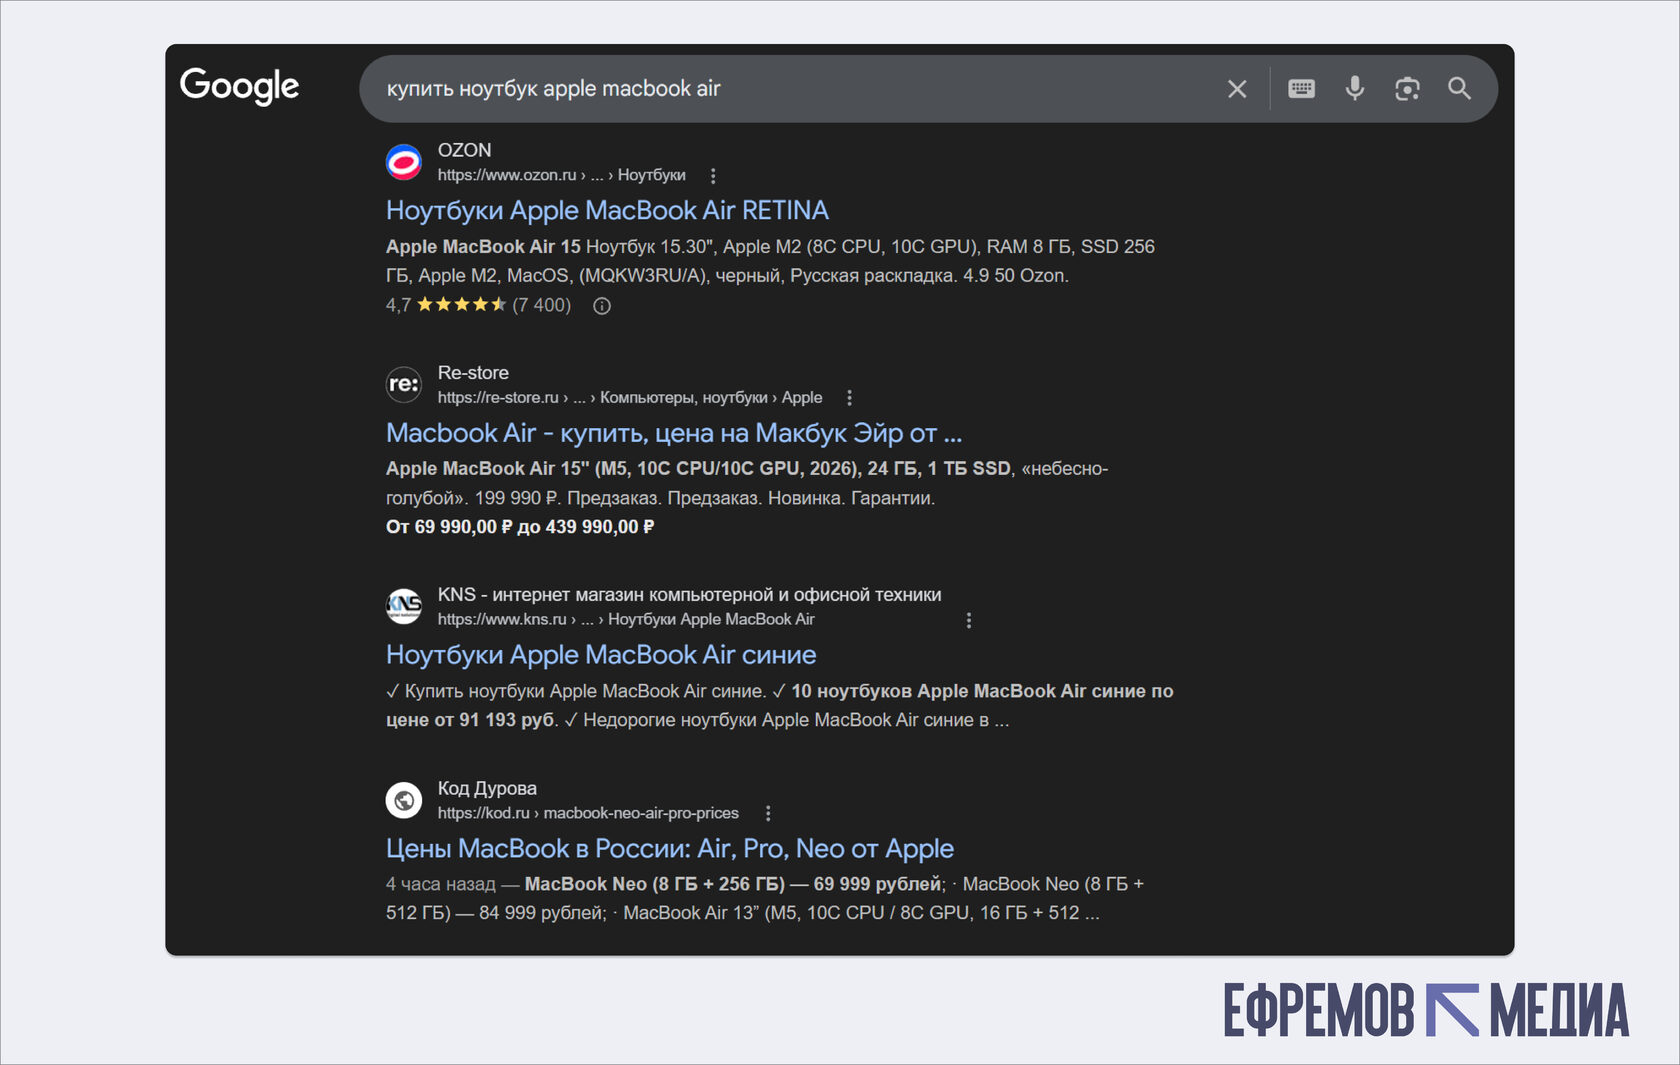Start voice search with the microphone icon
This screenshot has height=1065, width=1680.
click(1354, 89)
